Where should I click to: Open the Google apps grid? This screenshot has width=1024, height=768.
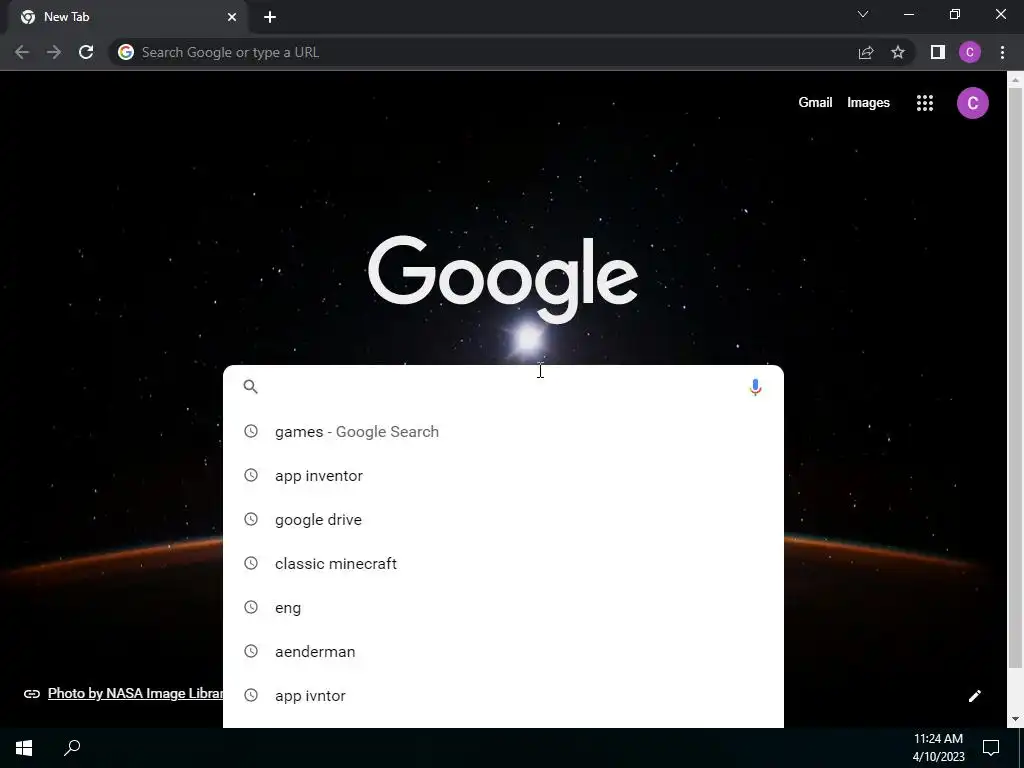[925, 103]
